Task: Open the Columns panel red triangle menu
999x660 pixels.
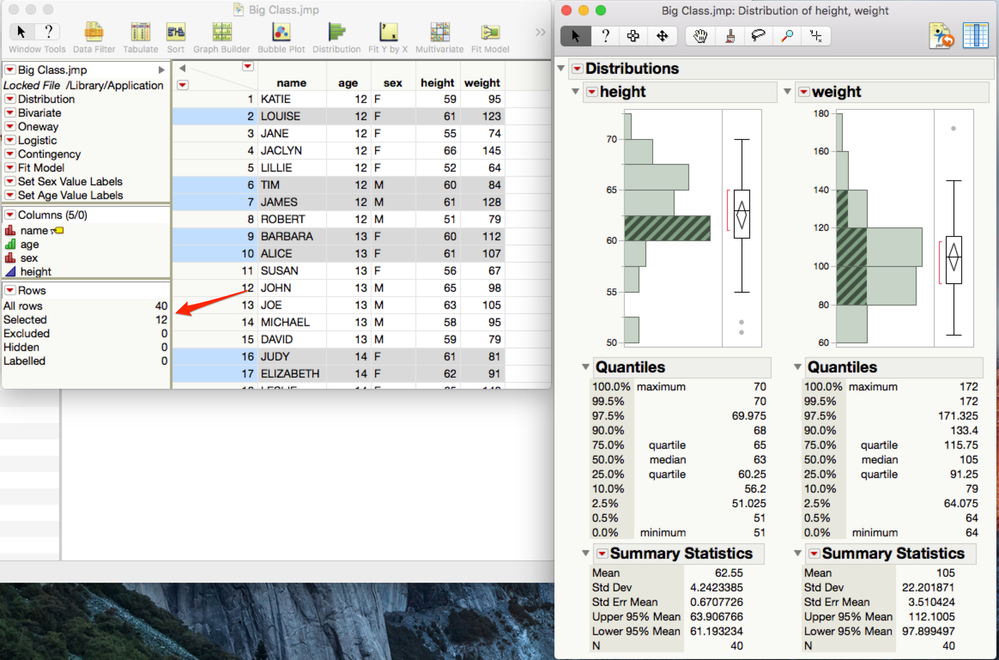Action: point(10,215)
